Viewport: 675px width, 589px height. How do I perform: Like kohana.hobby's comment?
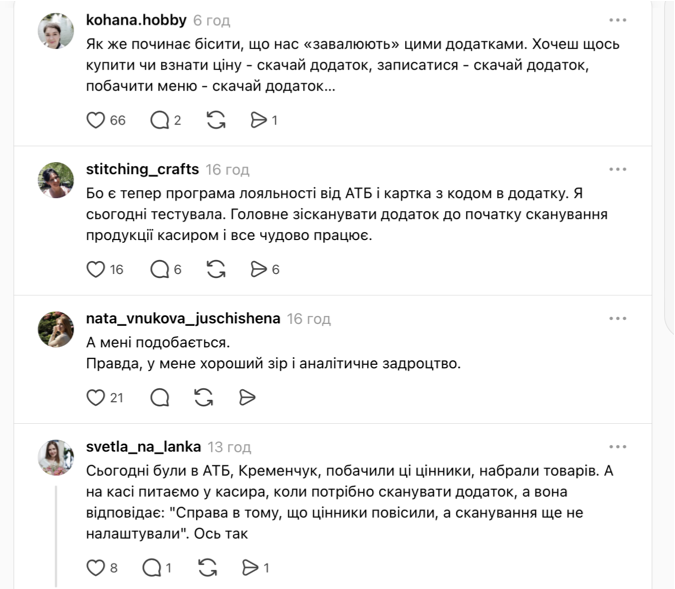(96, 120)
